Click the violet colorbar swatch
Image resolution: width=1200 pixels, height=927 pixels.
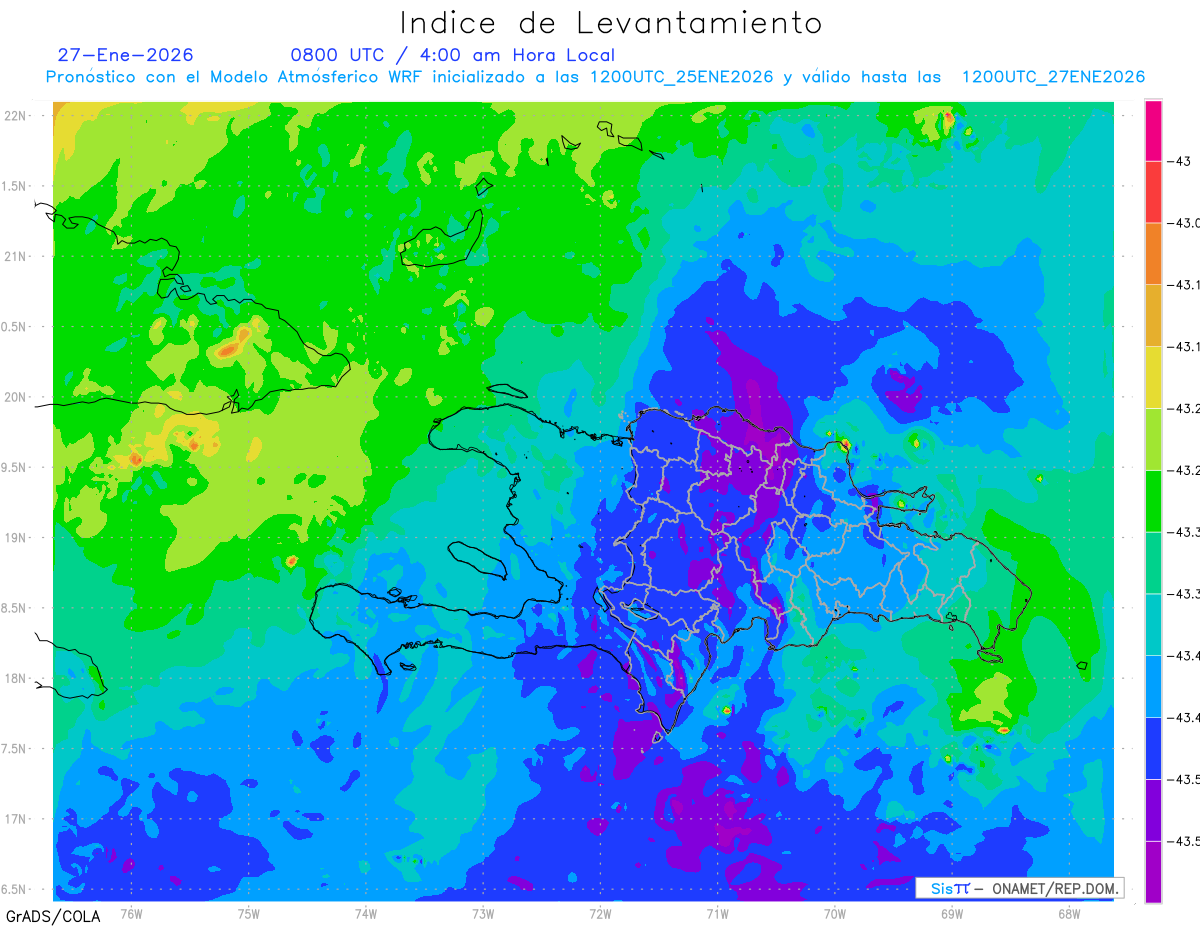(1153, 810)
